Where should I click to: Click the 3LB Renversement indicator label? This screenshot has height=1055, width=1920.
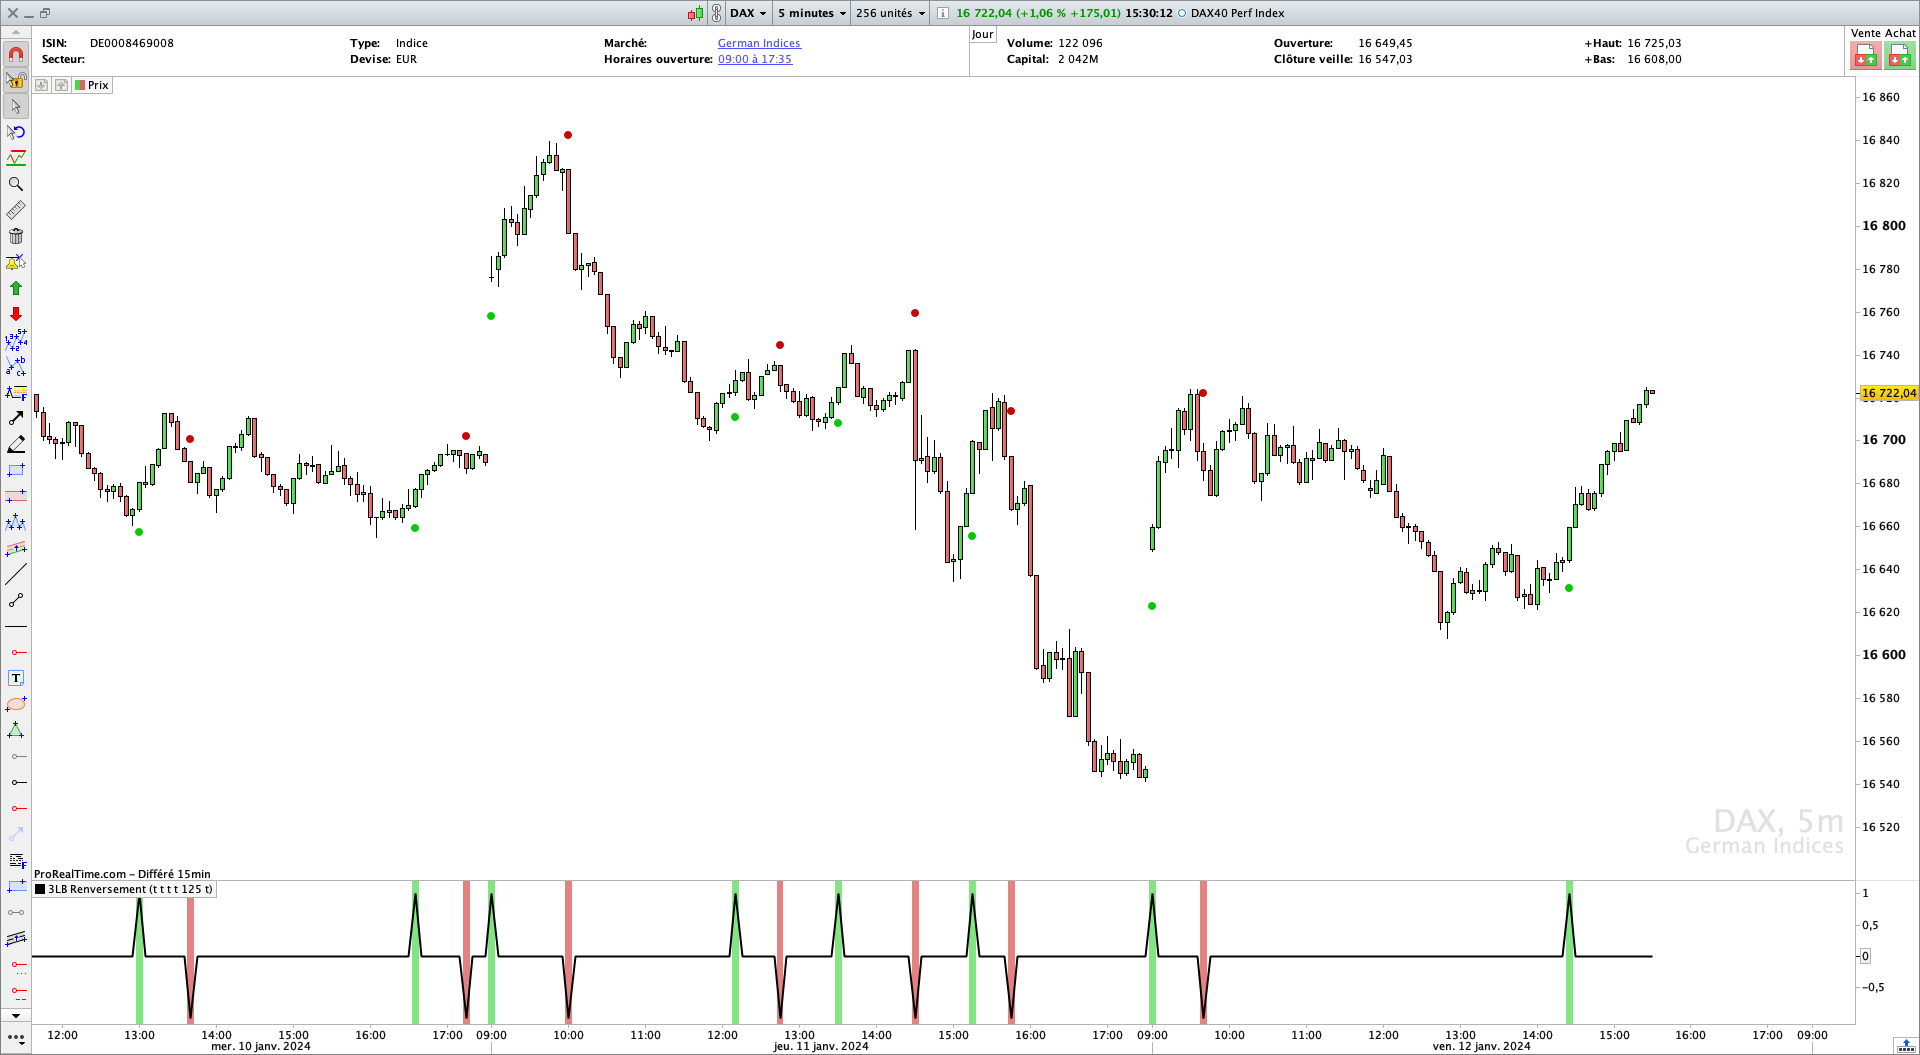[130, 889]
